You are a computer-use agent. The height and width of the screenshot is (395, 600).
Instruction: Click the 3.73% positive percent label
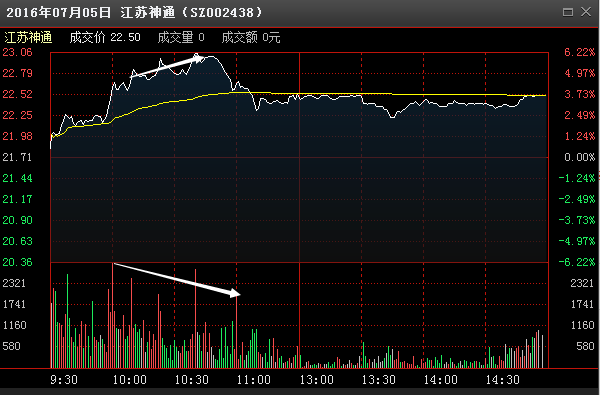tap(580, 94)
